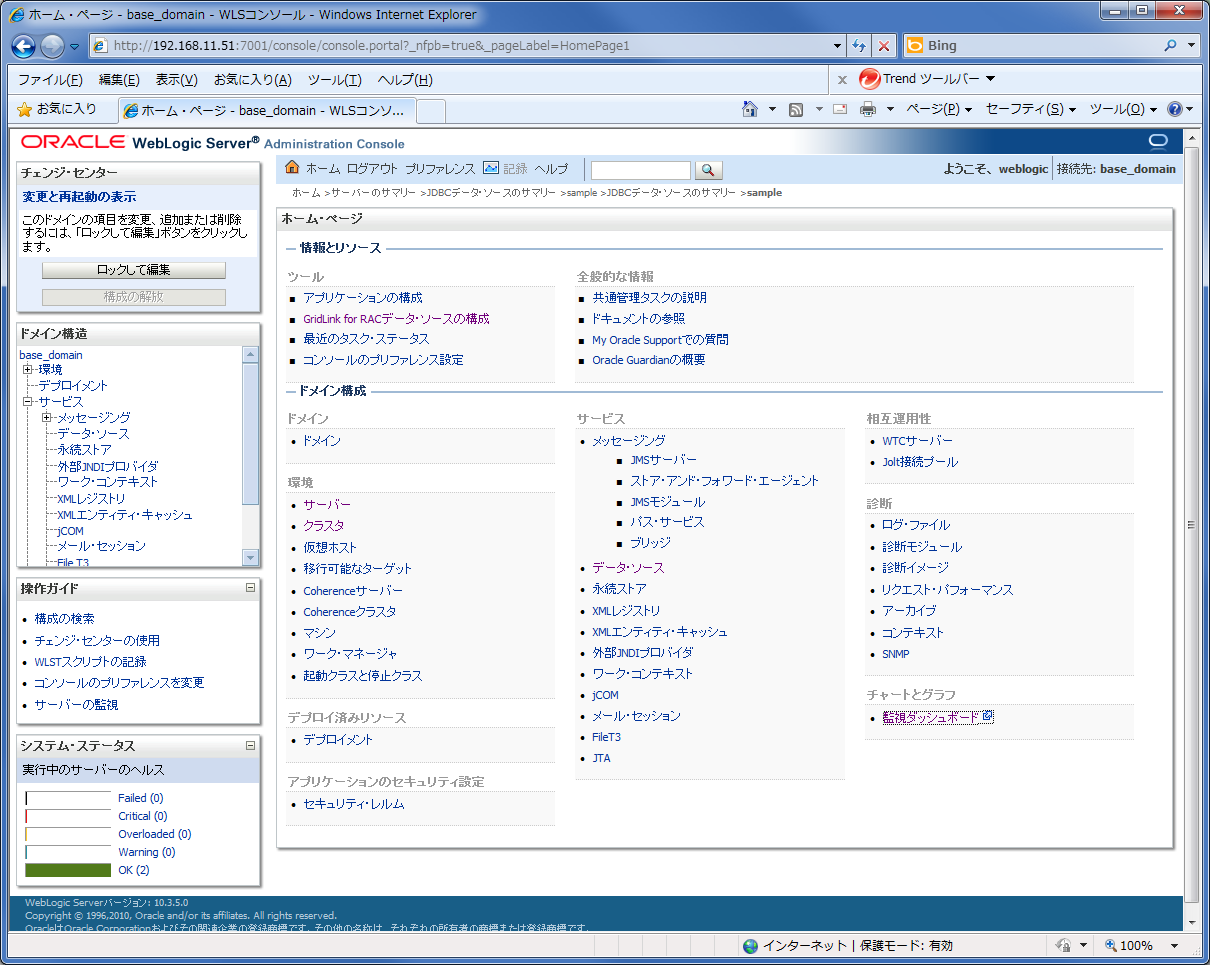Close the Trend toolbar with the x
The height and width of the screenshot is (965, 1210).
(x=842, y=79)
